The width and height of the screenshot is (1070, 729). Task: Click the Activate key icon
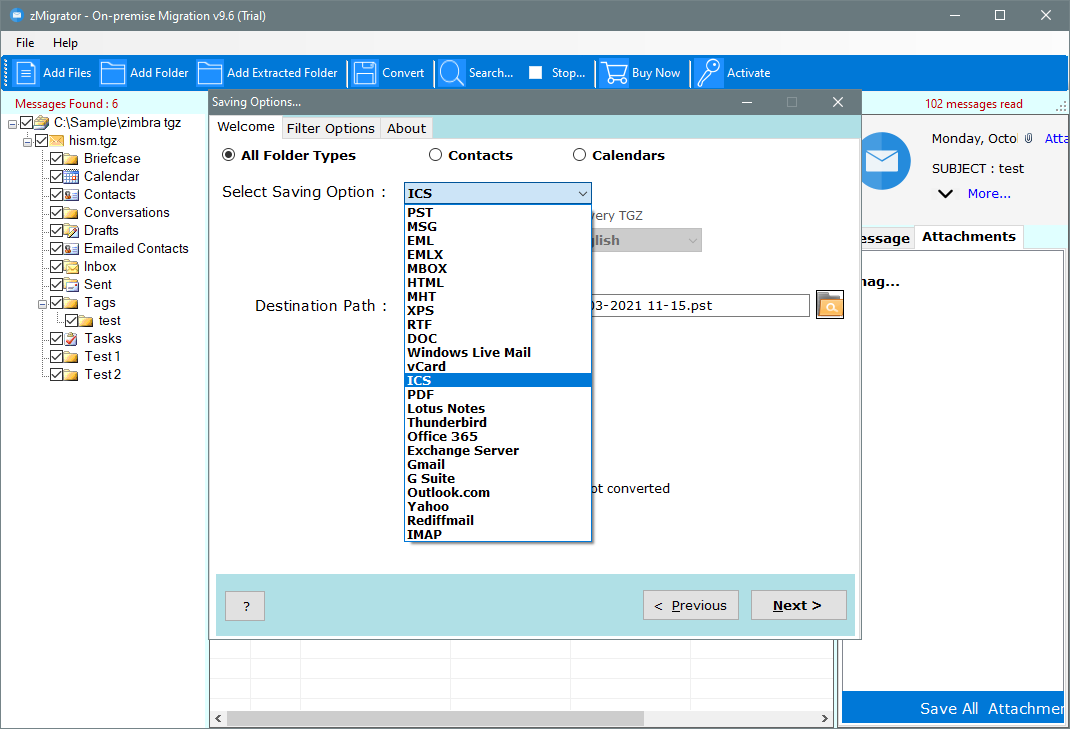[x=709, y=73]
